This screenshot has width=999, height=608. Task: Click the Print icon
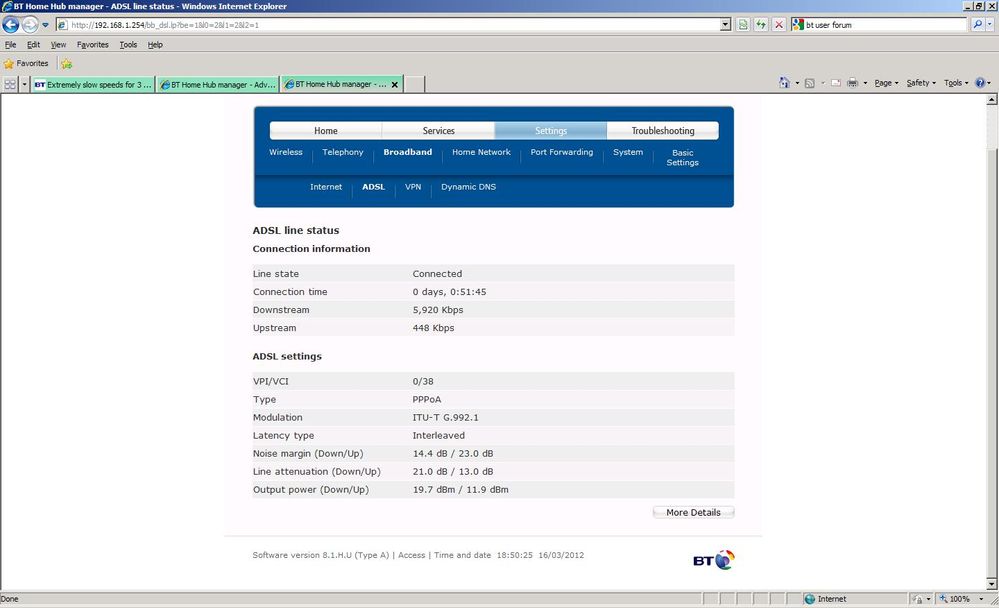click(x=852, y=83)
